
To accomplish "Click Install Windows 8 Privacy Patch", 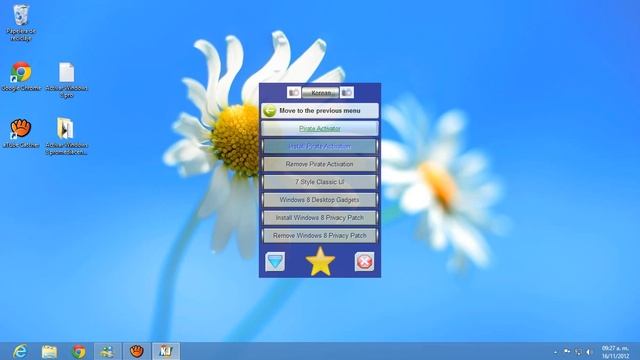I will 320,218.
